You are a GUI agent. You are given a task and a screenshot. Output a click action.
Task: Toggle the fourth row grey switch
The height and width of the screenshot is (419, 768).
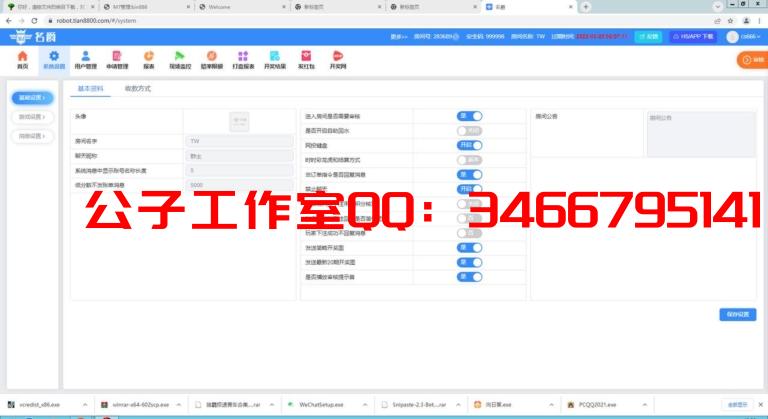click(x=469, y=160)
